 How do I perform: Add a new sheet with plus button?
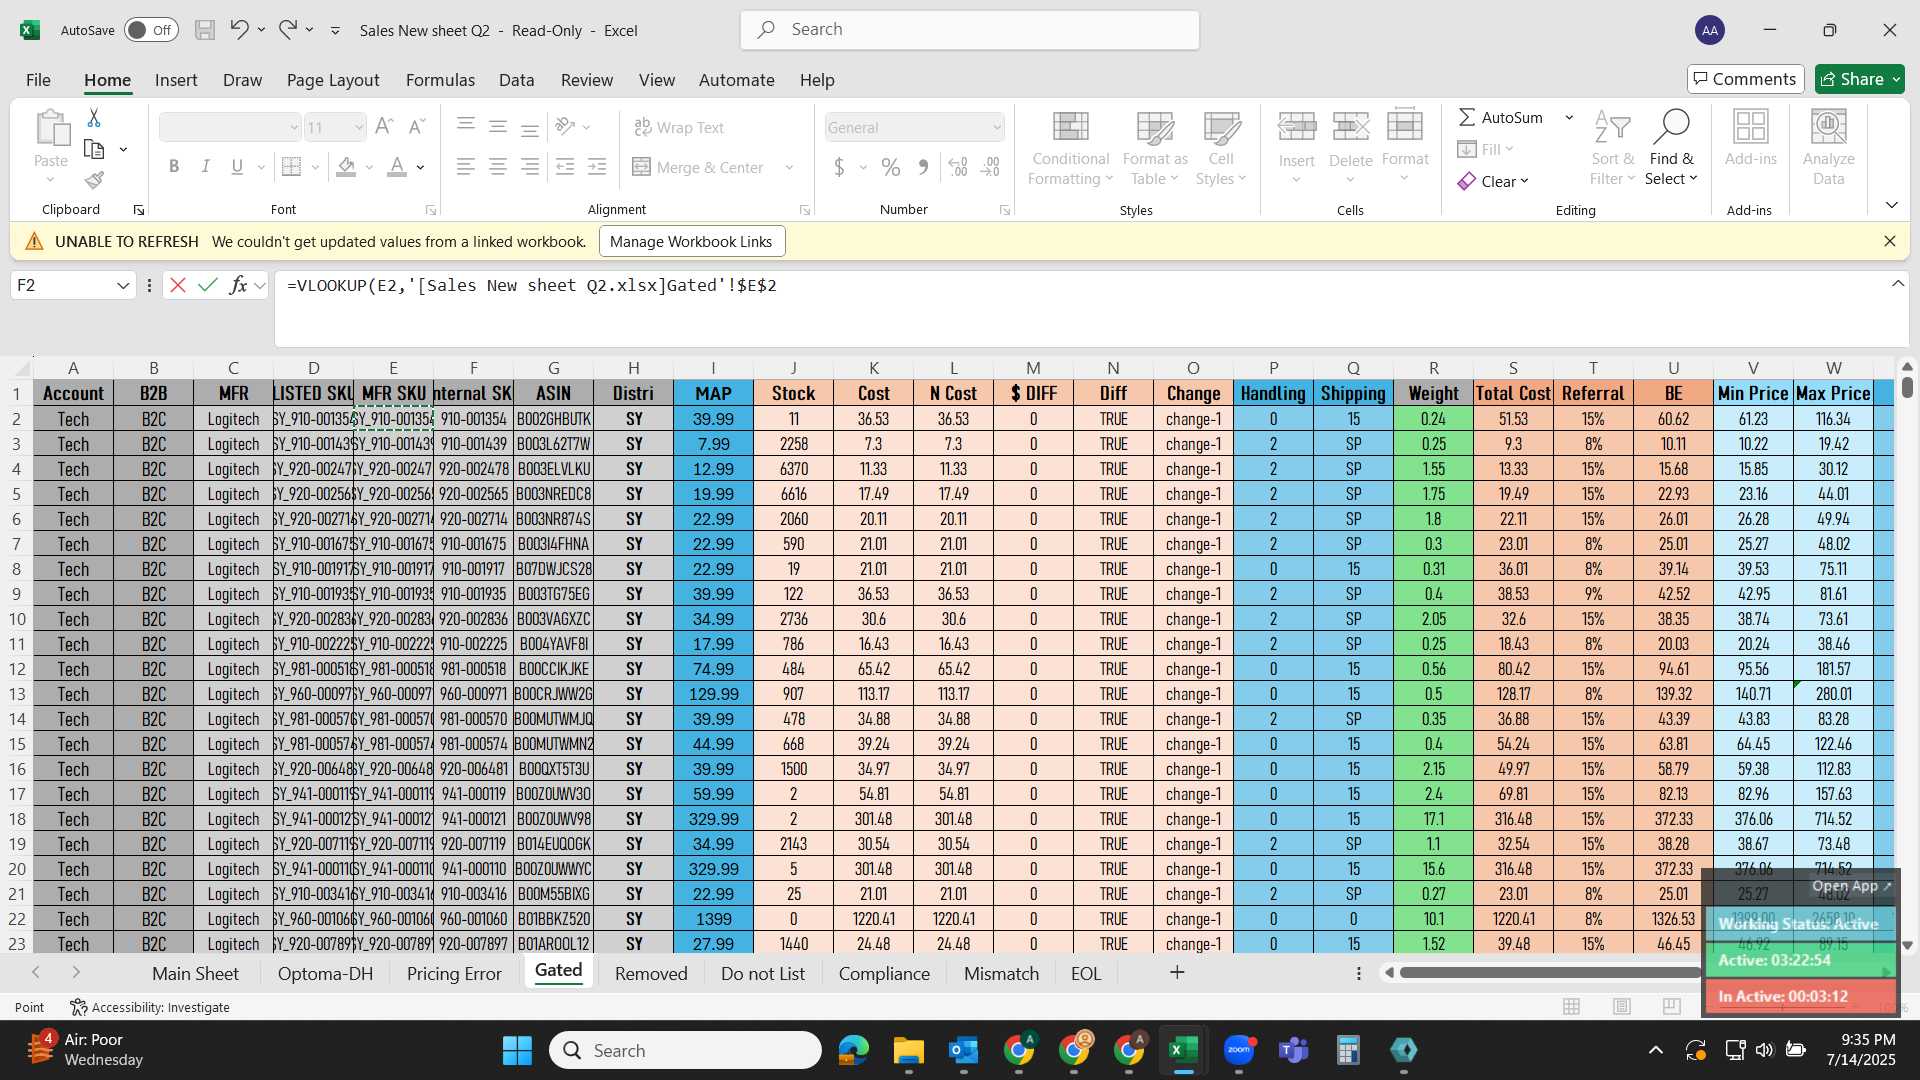tap(1177, 972)
